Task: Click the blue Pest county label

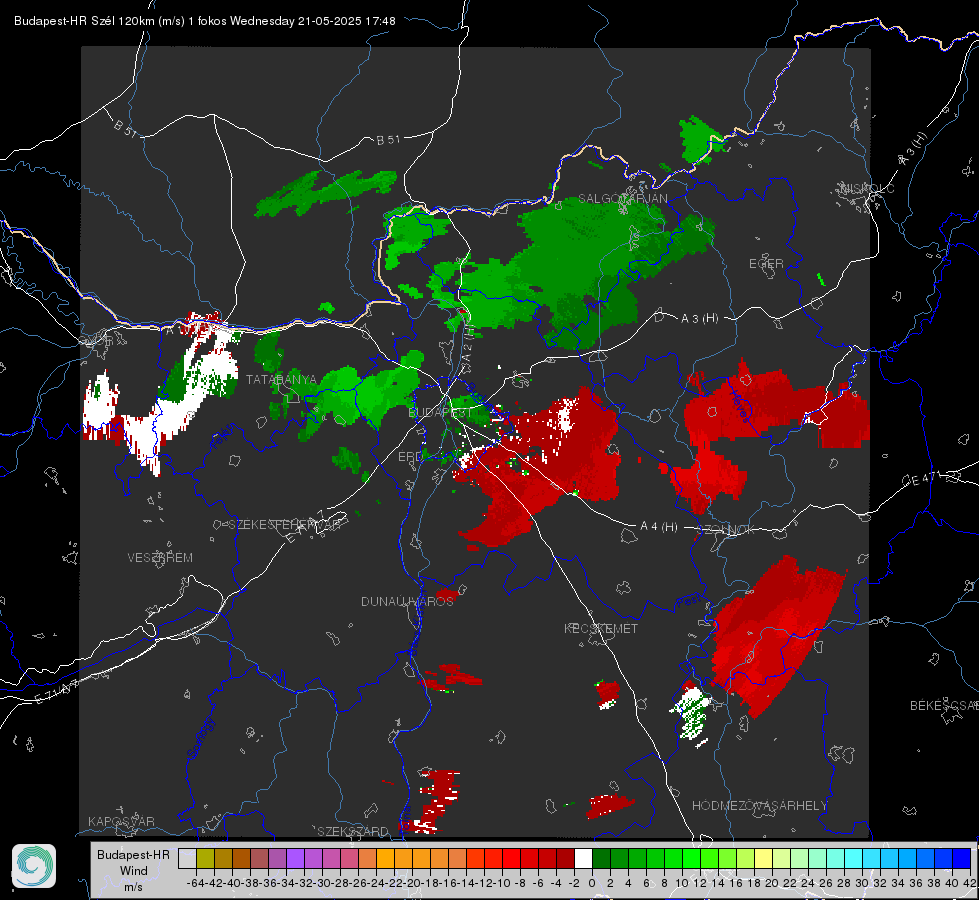Action: [687, 601]
